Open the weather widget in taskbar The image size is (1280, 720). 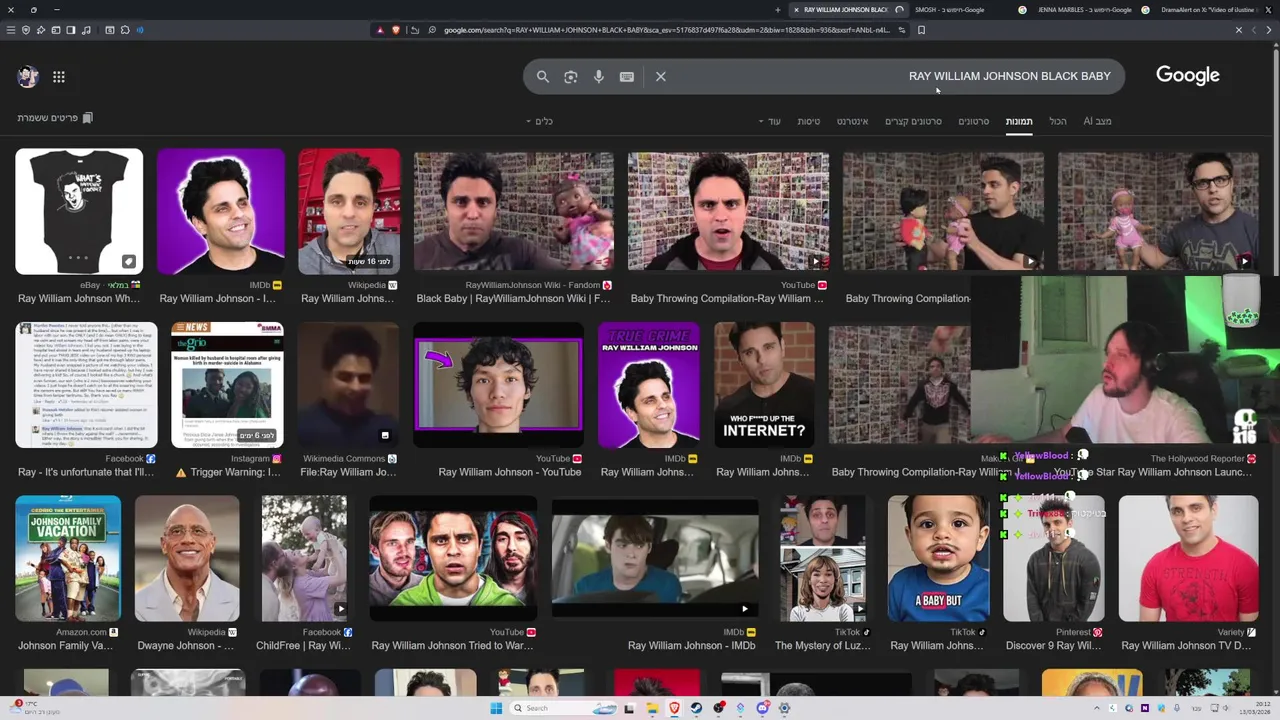coord(35,708)
